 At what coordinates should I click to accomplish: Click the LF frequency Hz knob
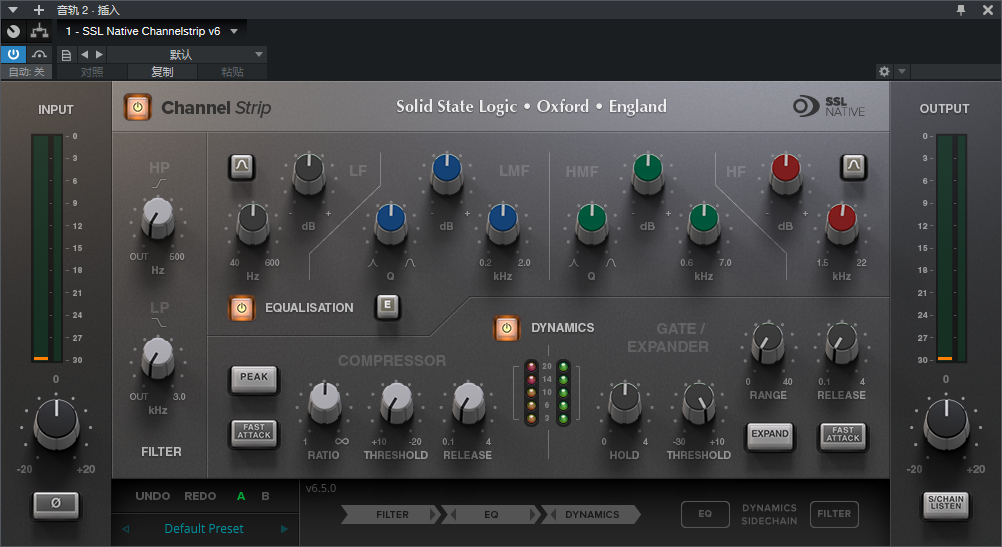pos(253,224)
